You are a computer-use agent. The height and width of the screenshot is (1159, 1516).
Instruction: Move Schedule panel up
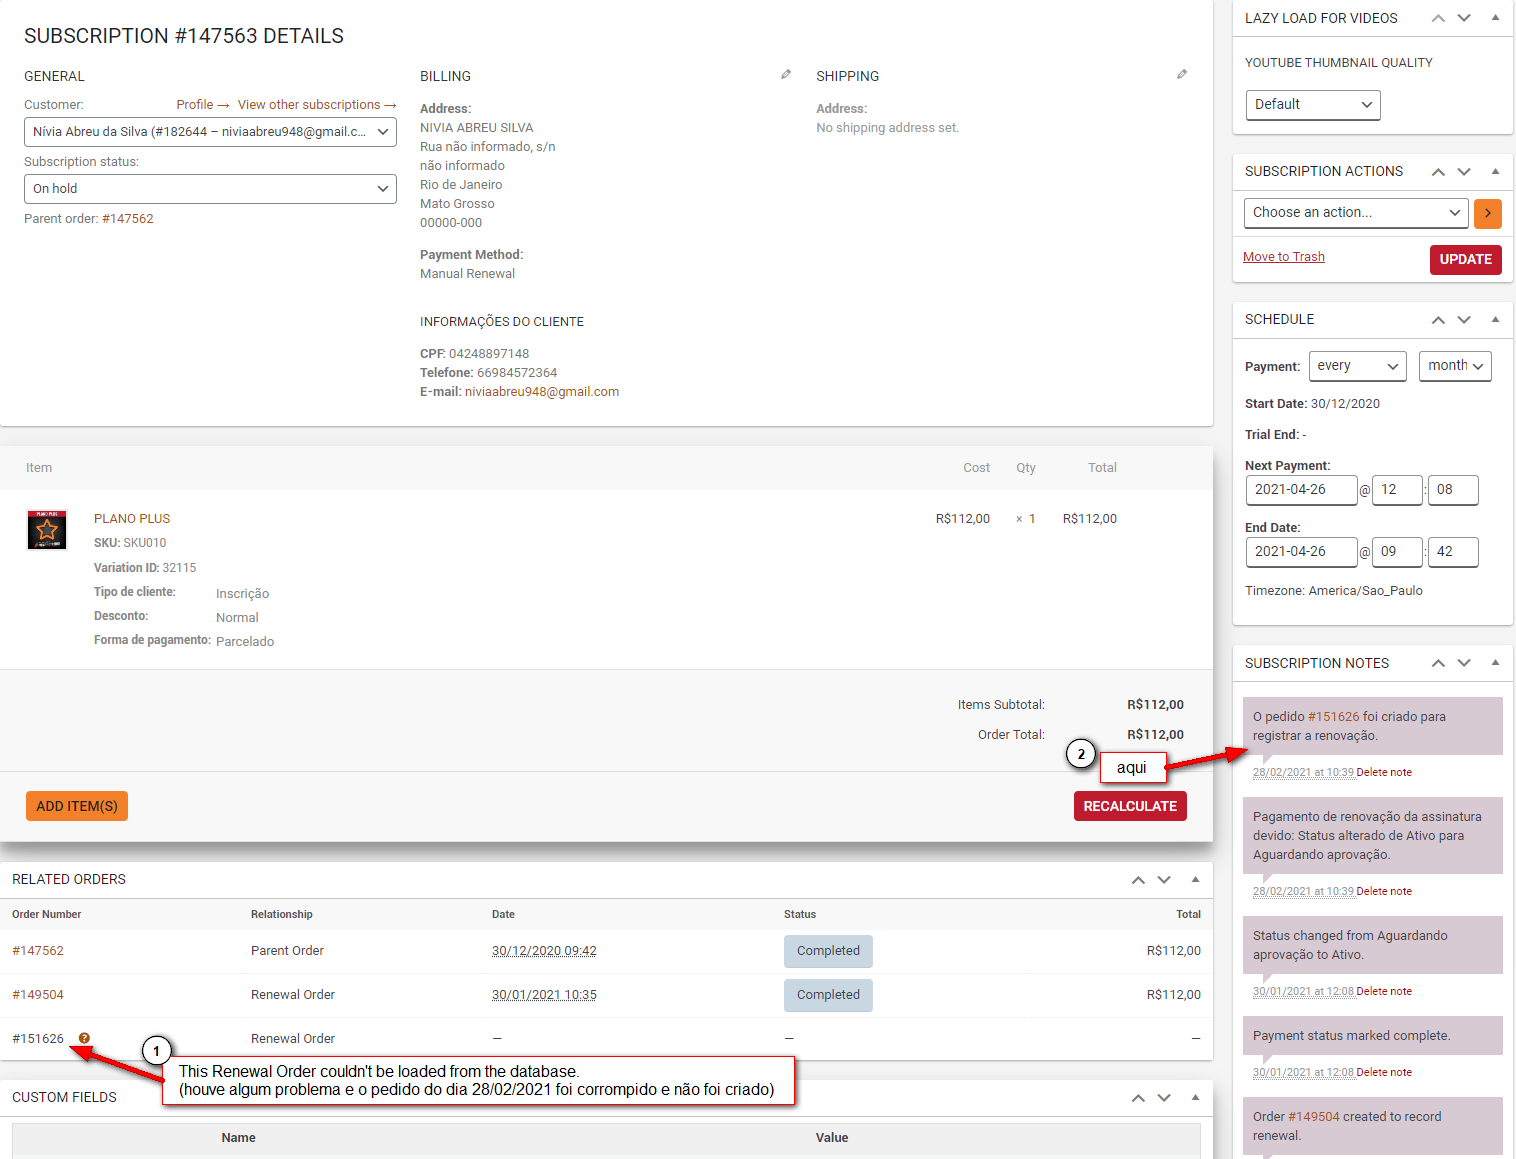1438,320
